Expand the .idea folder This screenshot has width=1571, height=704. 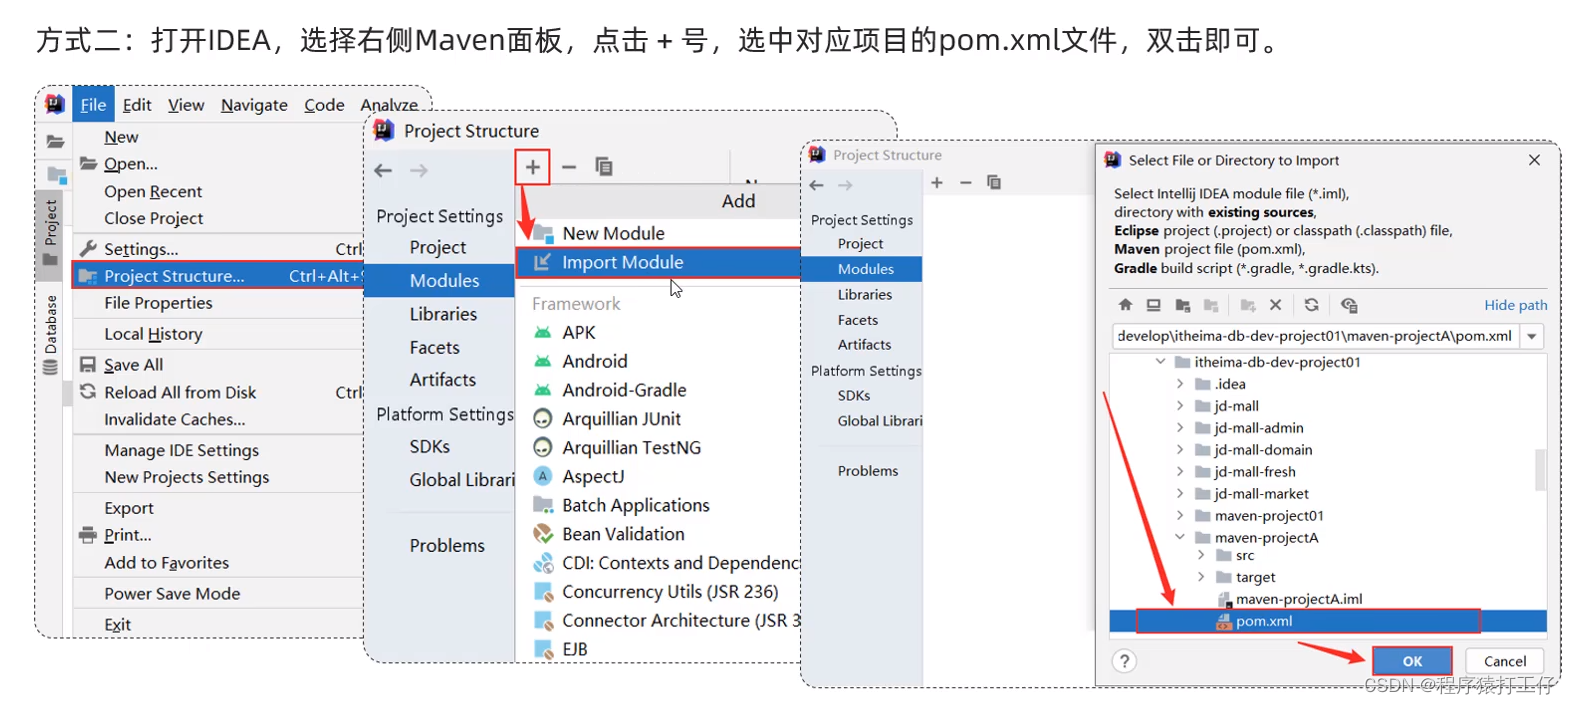click(x=1180, y=384)
